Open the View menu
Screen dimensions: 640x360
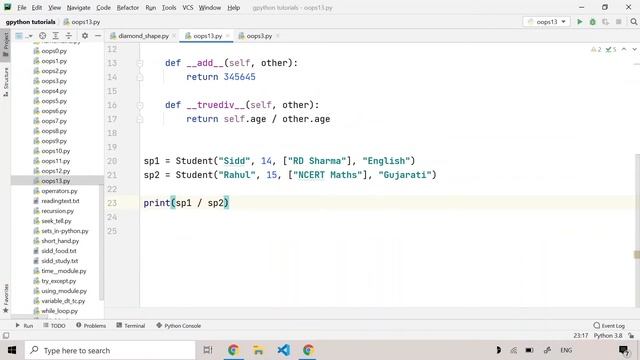[x=54, y=8]
